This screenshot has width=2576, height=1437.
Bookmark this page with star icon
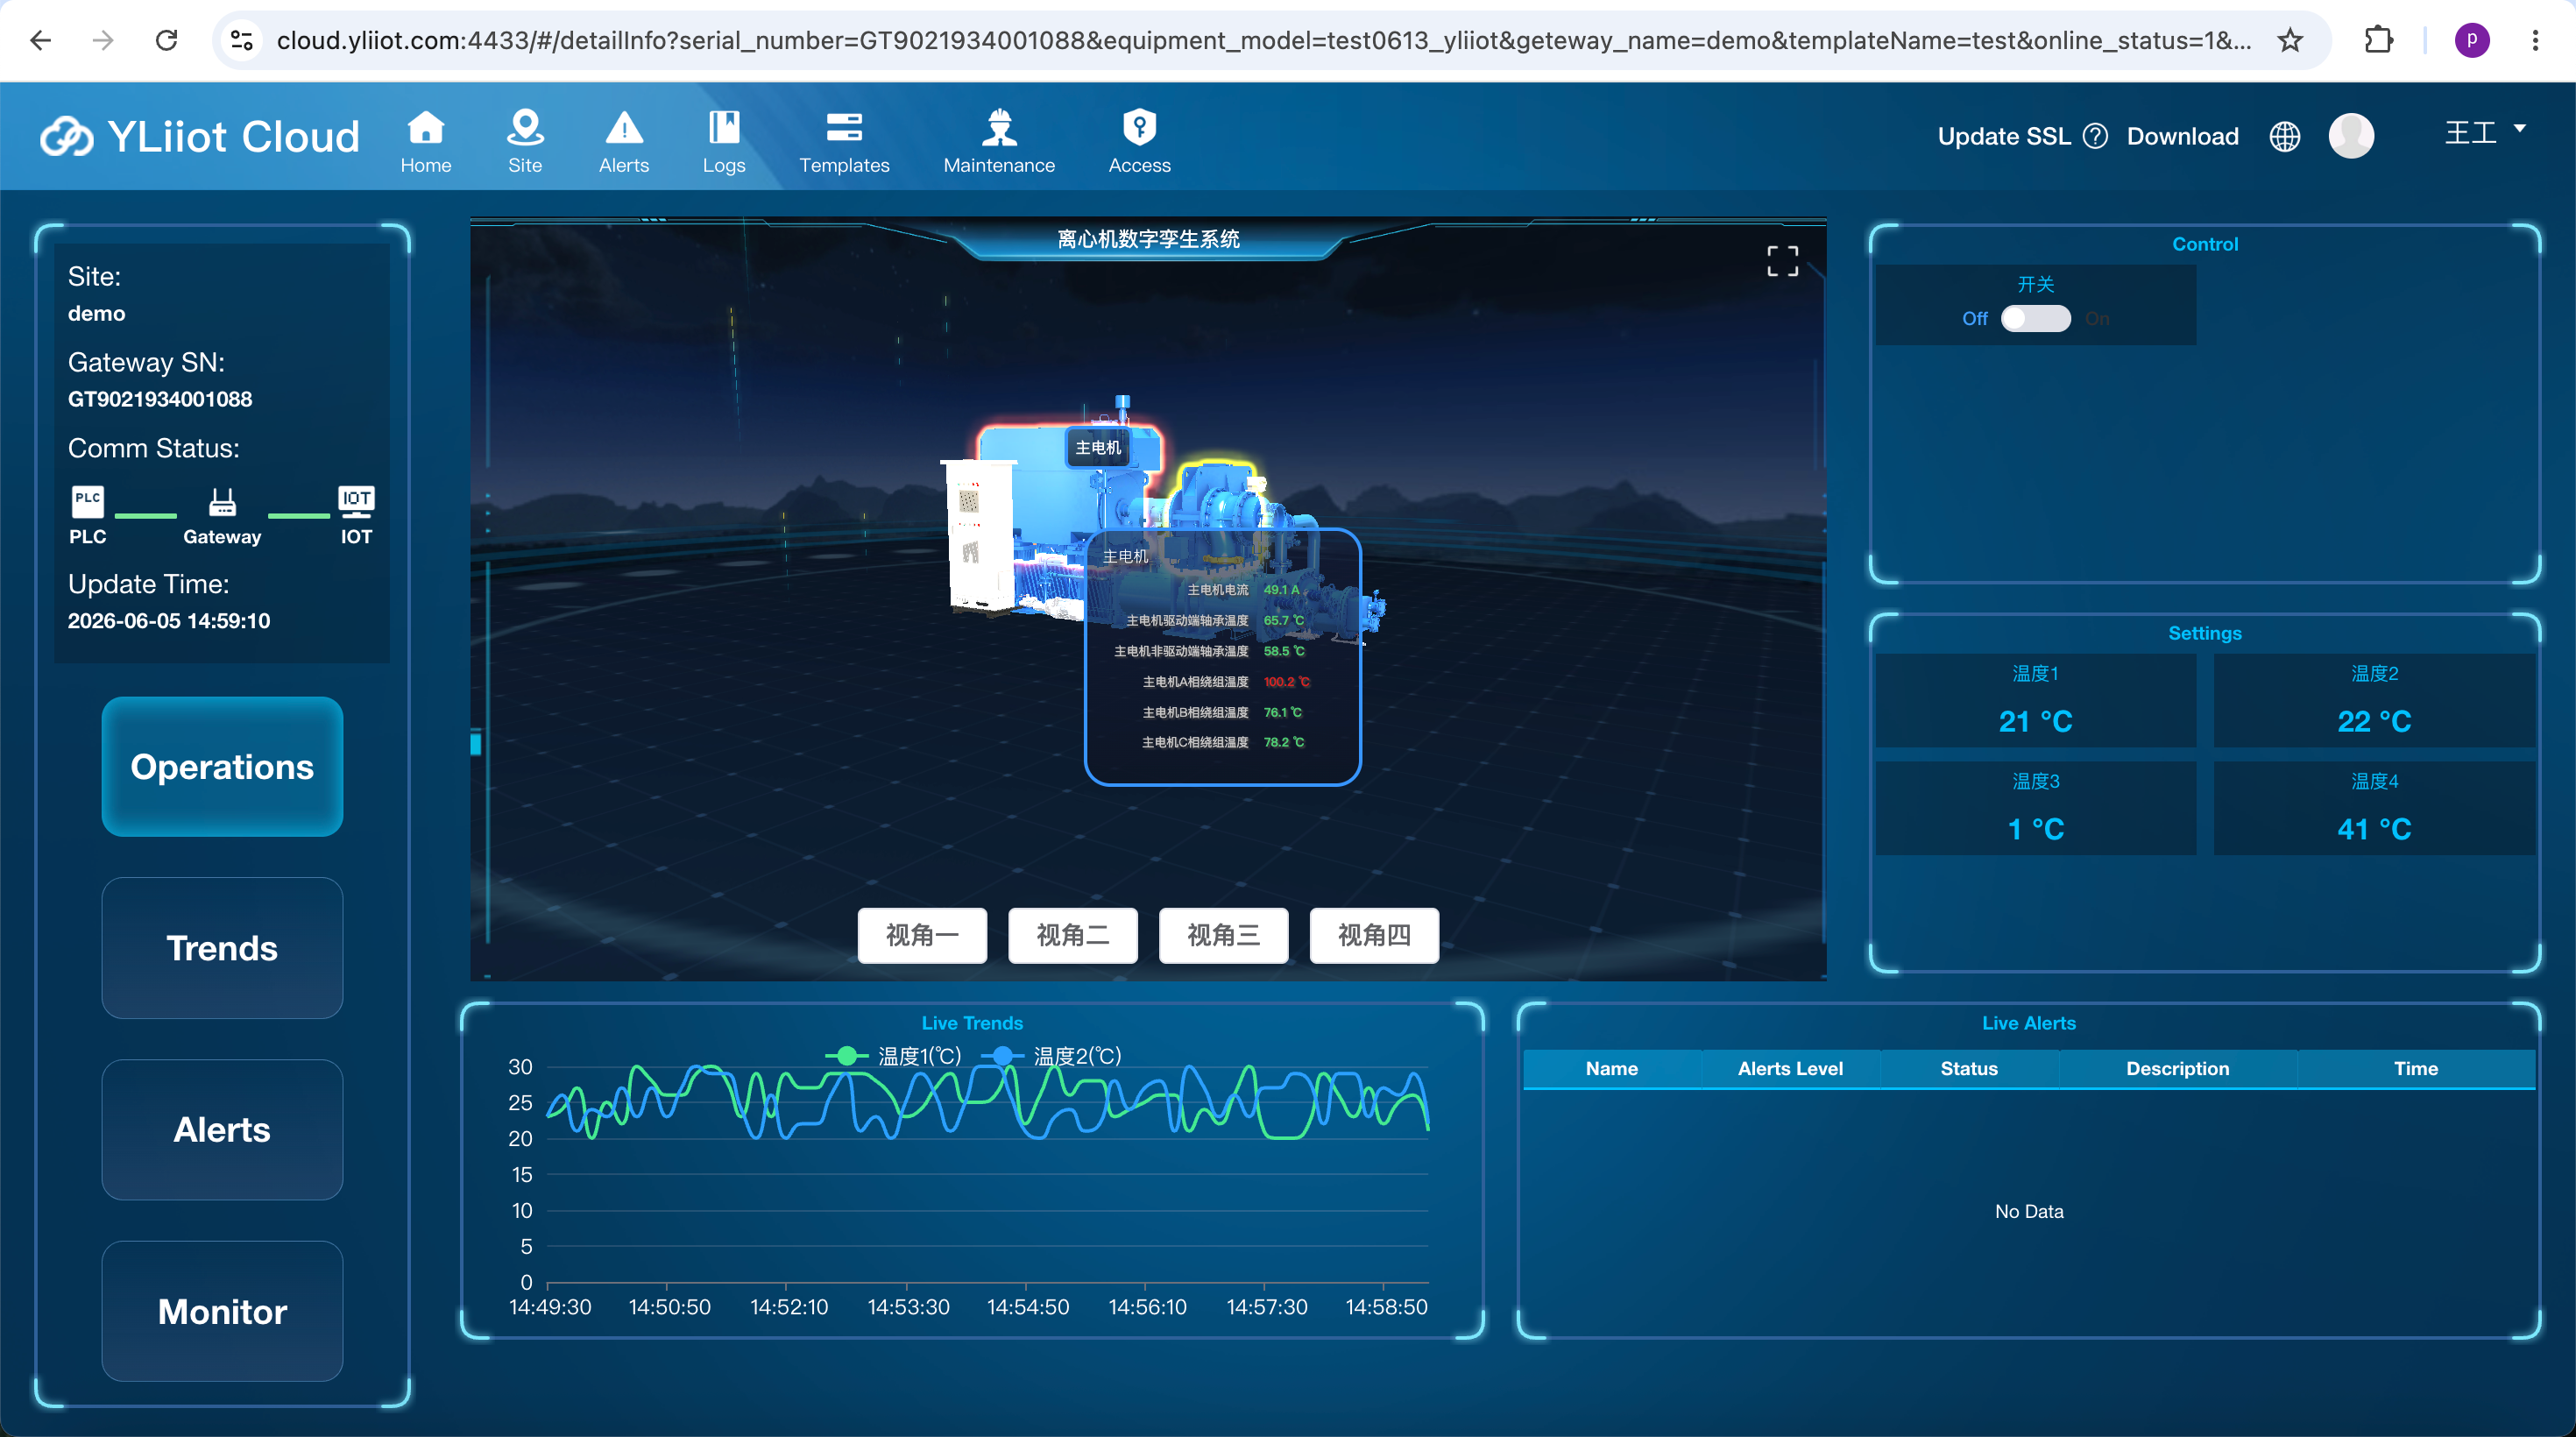pyautogui.click(x=2290, y=40)
